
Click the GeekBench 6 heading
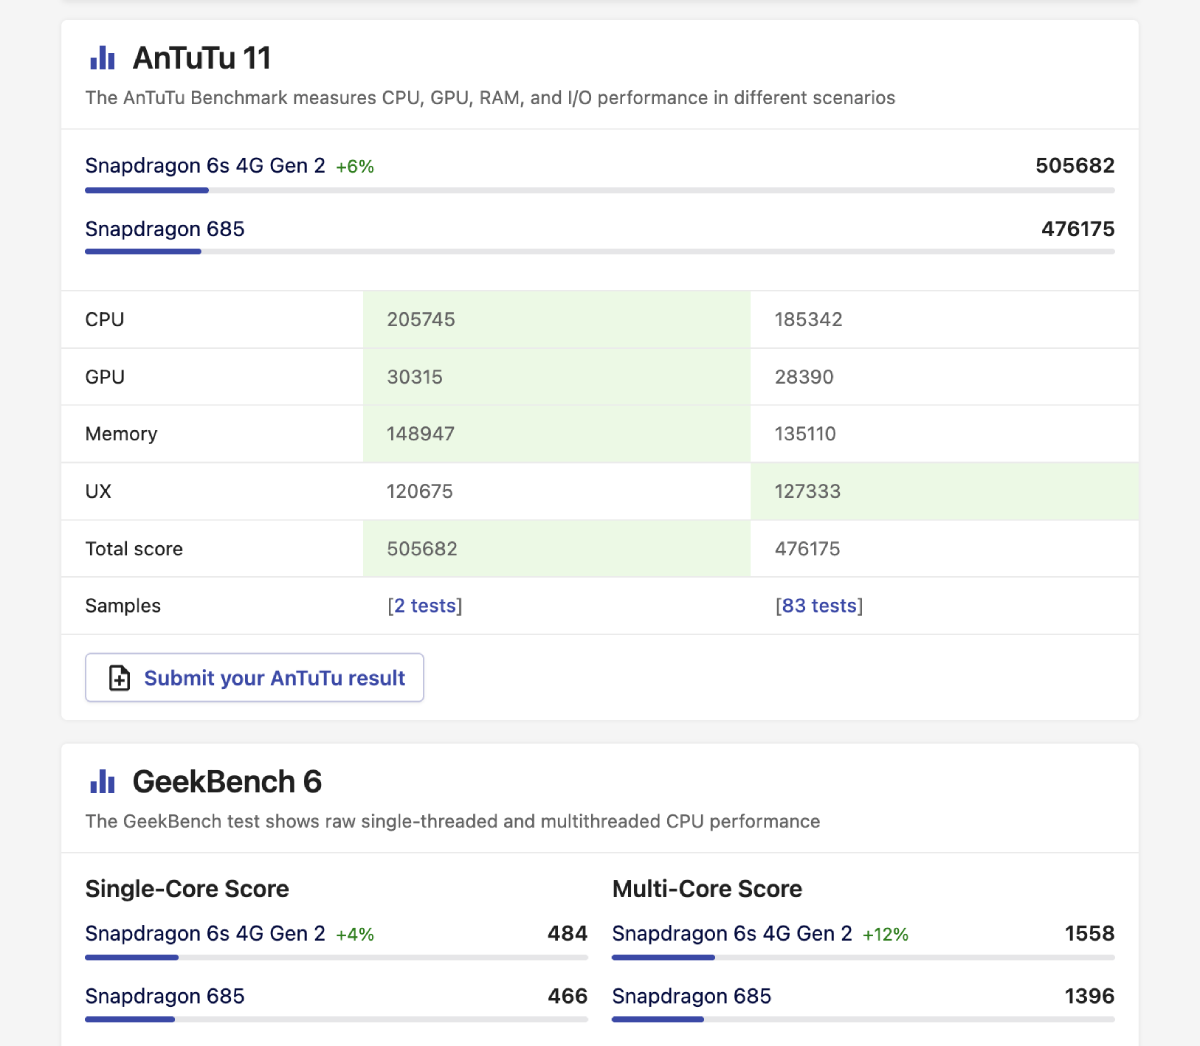(x=227, y=781)
